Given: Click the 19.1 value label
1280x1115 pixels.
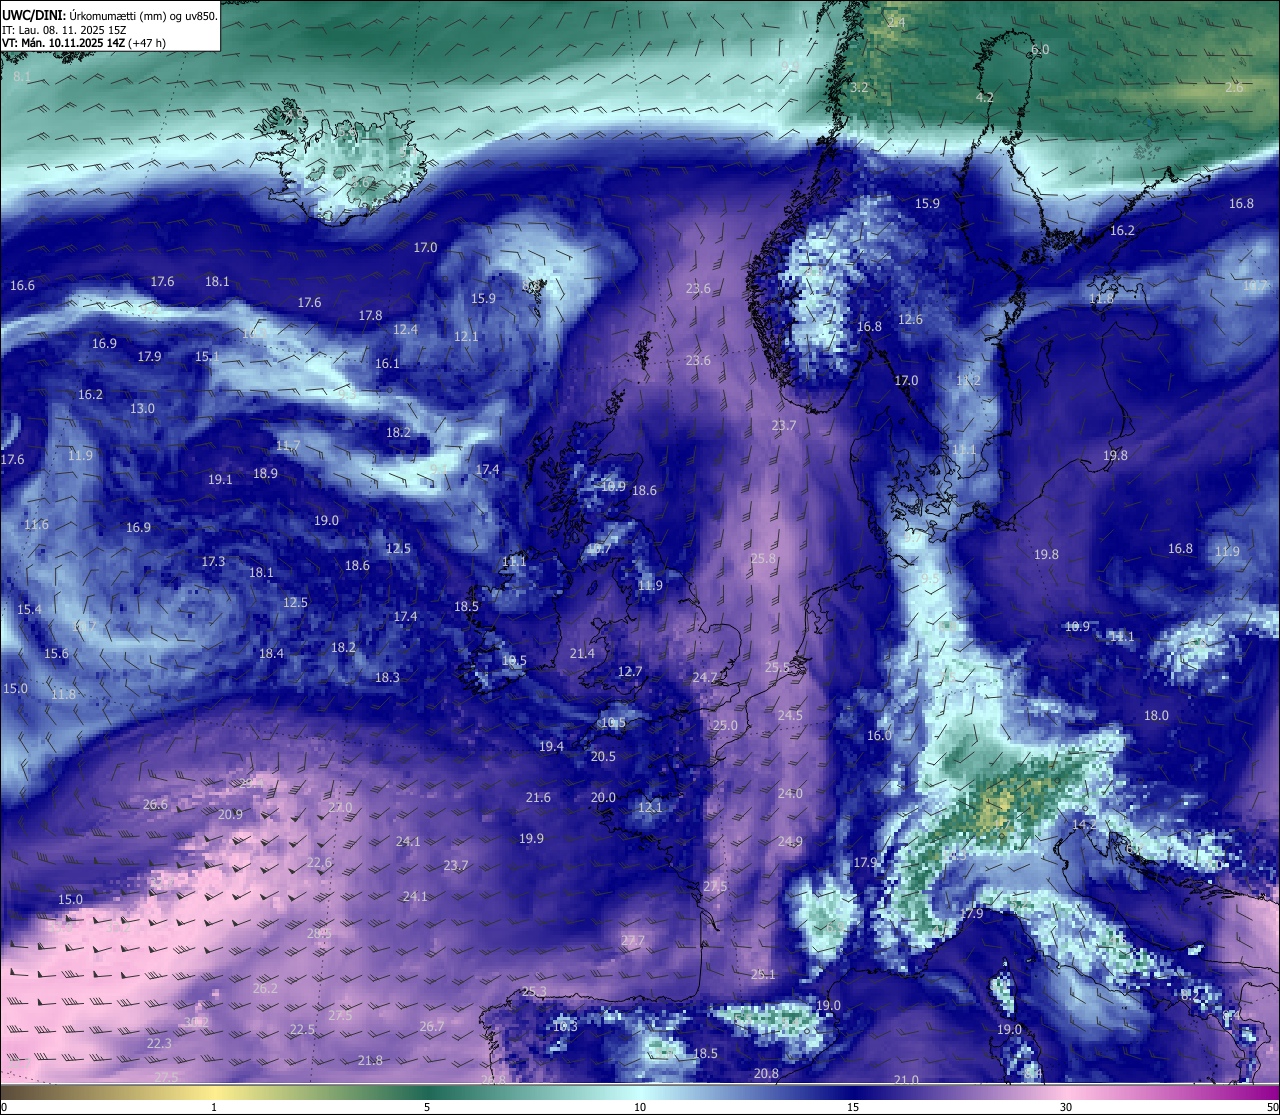Looking at the screenshot, I should 220,479.
